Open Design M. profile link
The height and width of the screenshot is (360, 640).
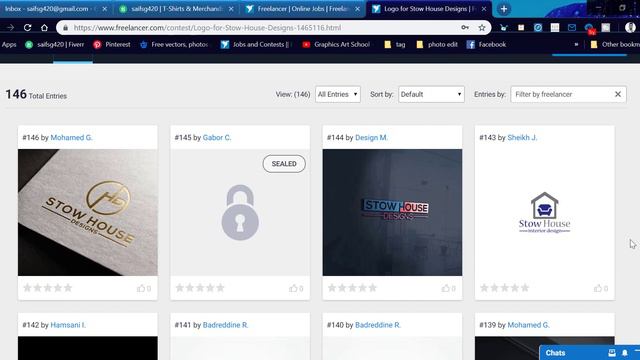pos(371,138)
